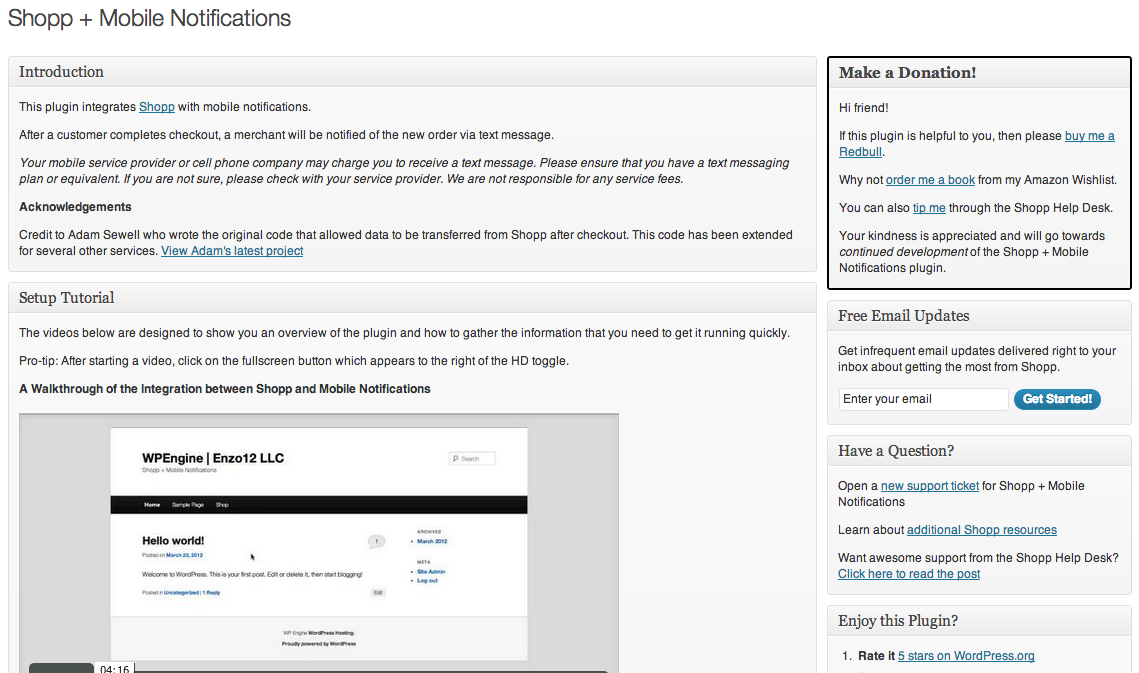Click the Setup Tutorial panel header
This screenshot has height=673, width=1139.
(412, 298)
